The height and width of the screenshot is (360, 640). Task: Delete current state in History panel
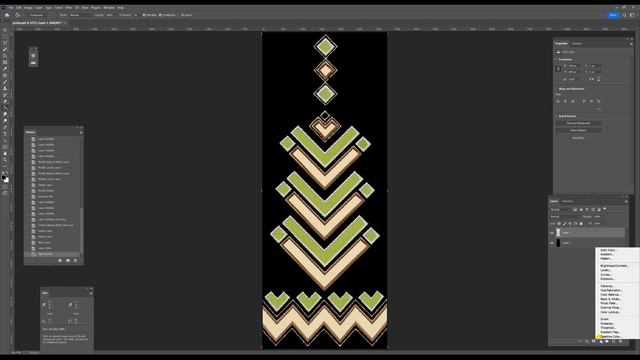tap(75, 260)
